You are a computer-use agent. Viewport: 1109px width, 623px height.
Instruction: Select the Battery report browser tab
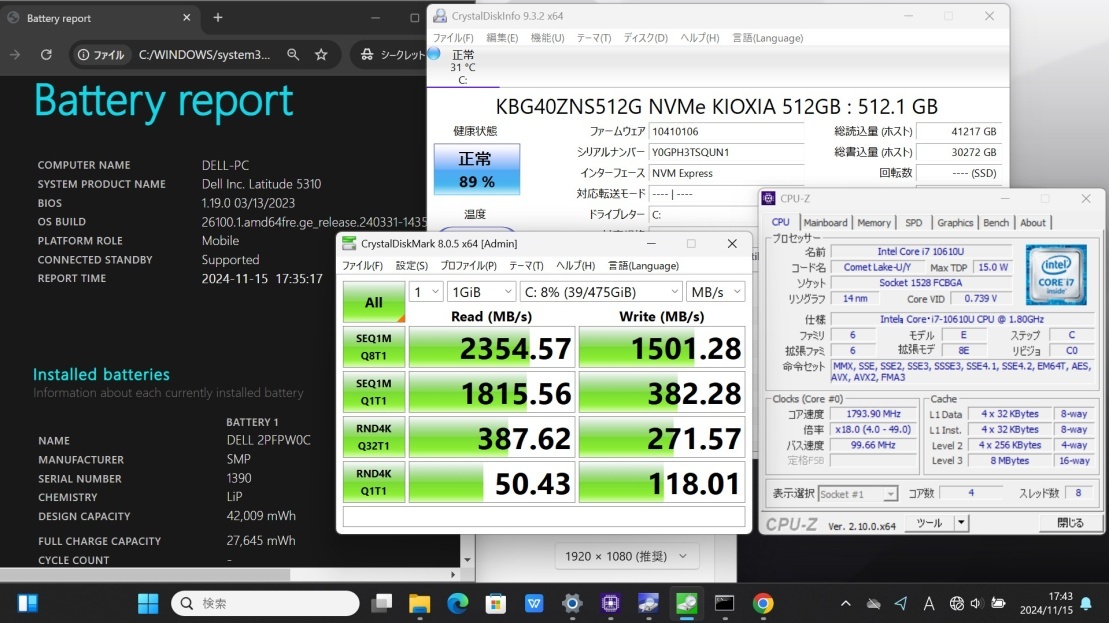(99, 18)
